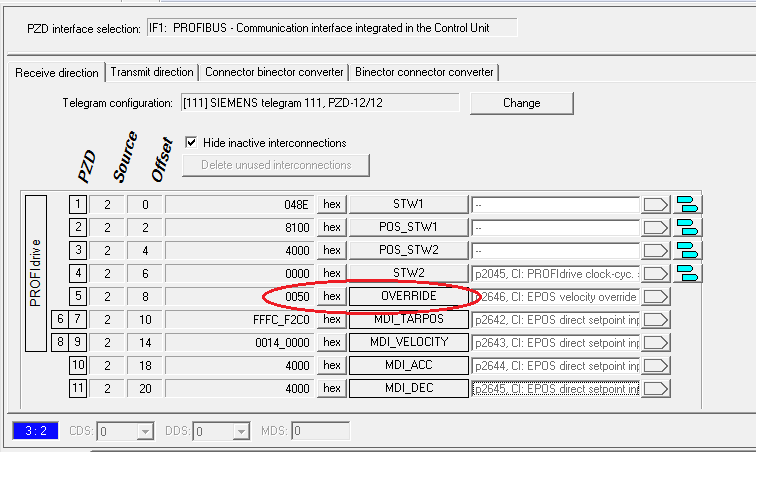Toggle hex format for MDI_ACC value

(332, 365)
